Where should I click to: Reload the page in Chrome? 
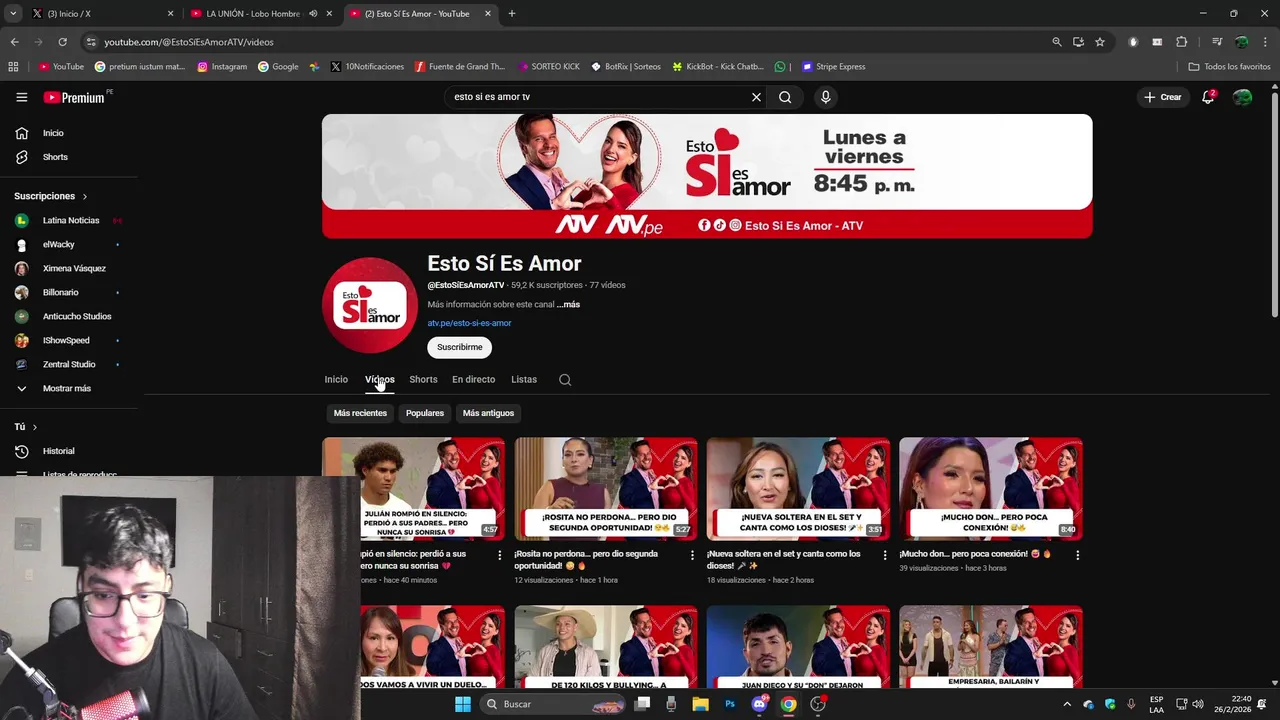(x=62, y=42)
